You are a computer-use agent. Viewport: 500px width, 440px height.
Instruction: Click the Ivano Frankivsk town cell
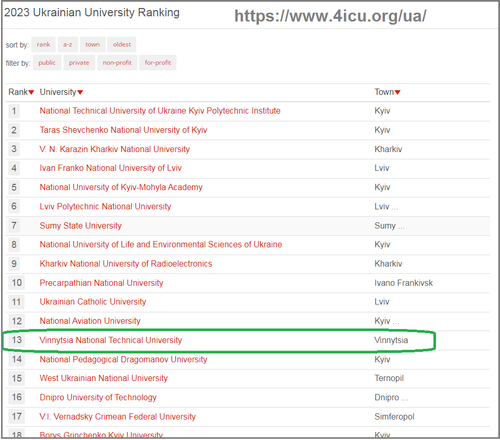click(403, 283)
